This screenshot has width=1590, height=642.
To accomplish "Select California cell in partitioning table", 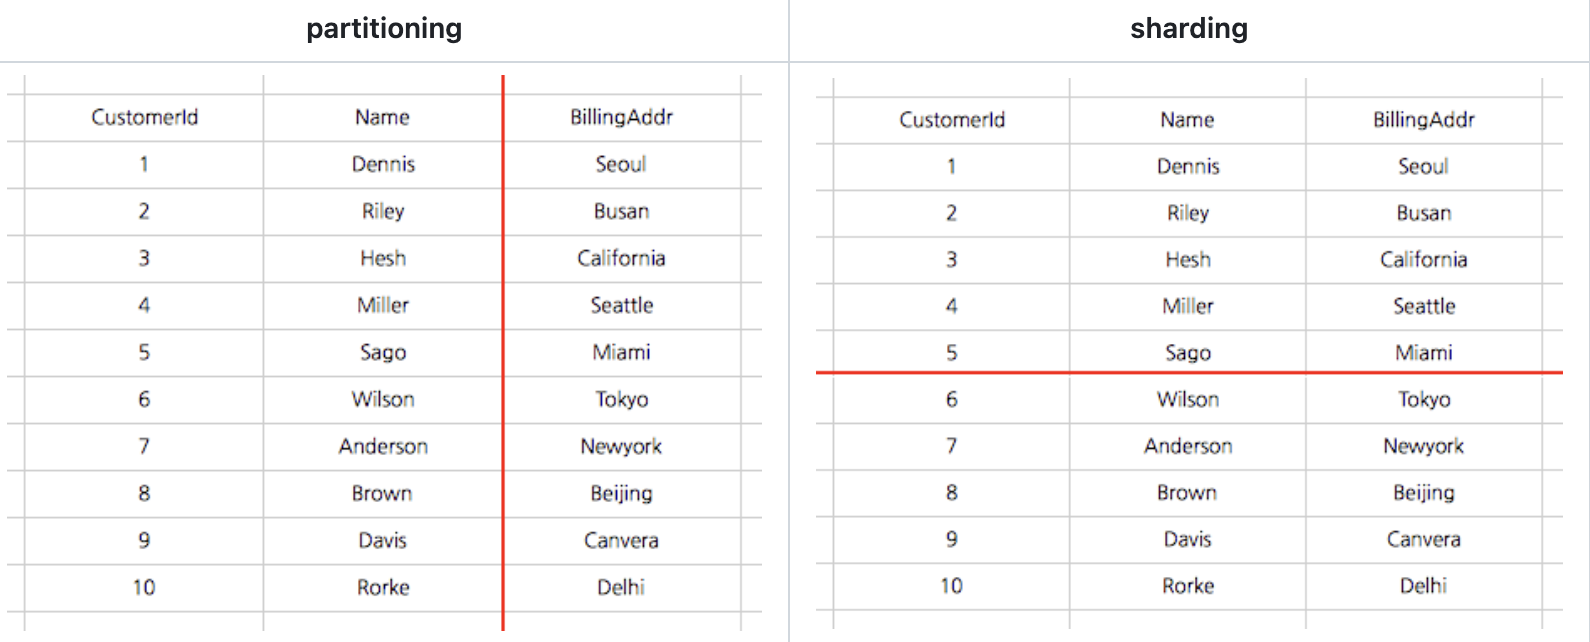I will (x=621, y=258).
